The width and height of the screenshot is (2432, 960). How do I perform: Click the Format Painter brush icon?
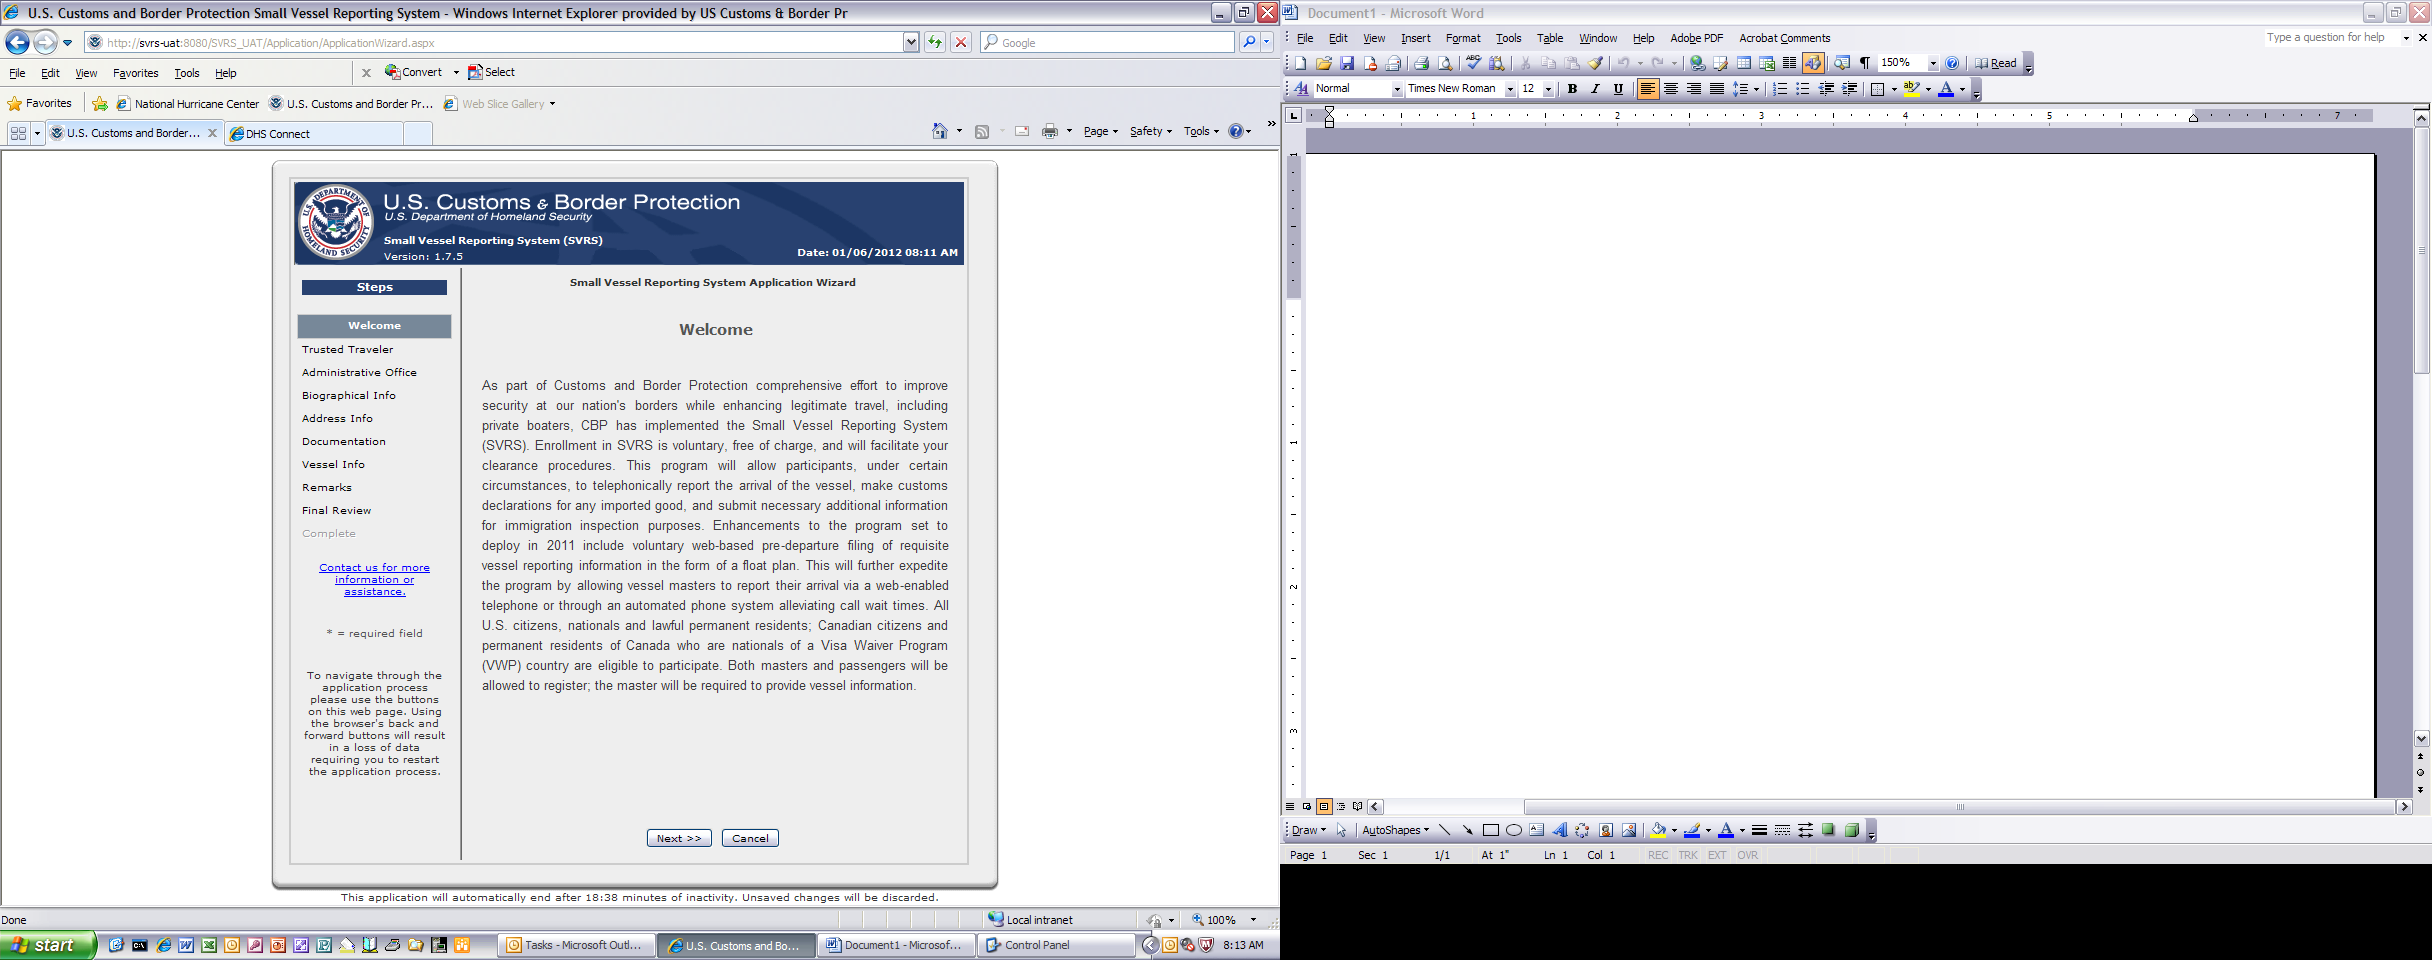(1595, 63)
